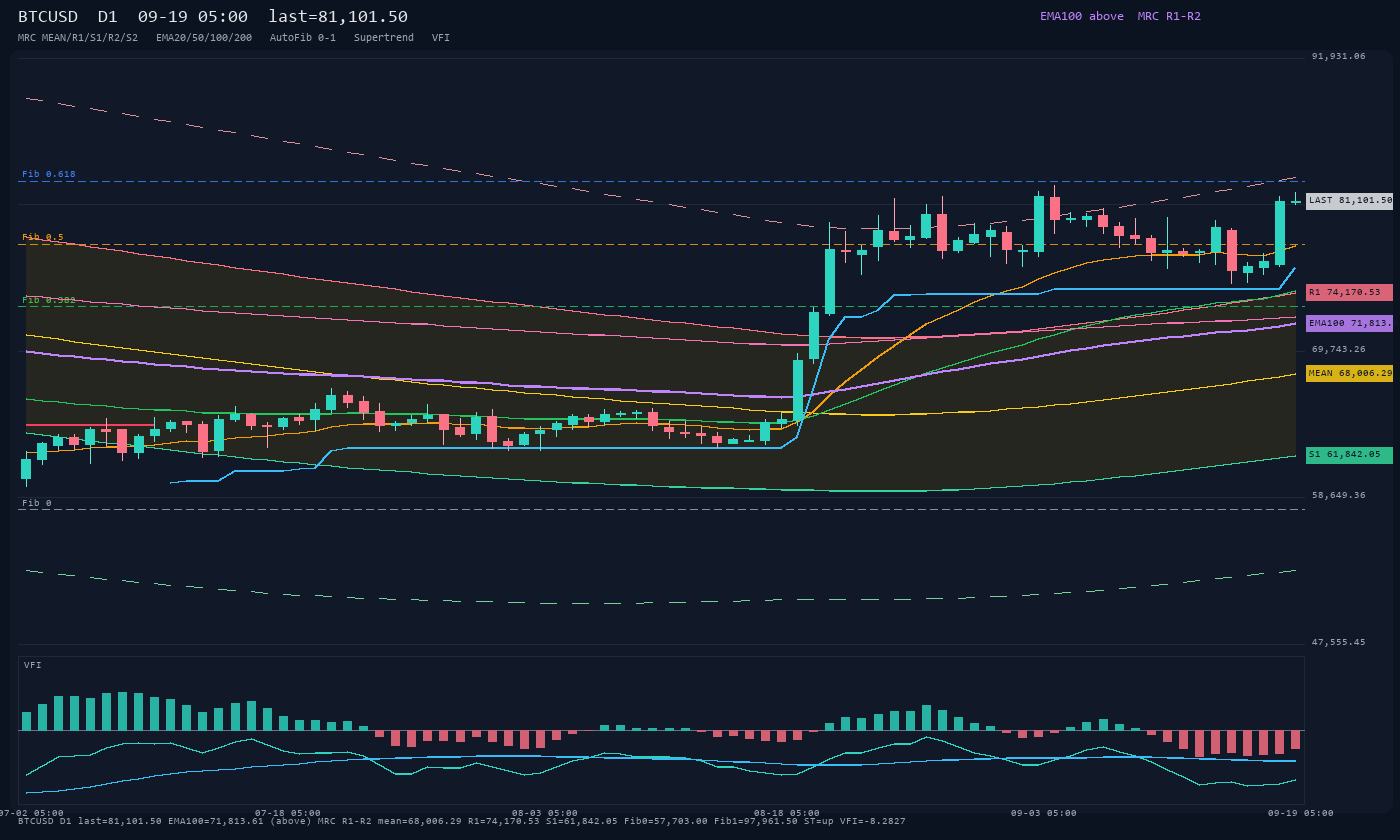Click the 07-18 05:00 date tick

288,813
